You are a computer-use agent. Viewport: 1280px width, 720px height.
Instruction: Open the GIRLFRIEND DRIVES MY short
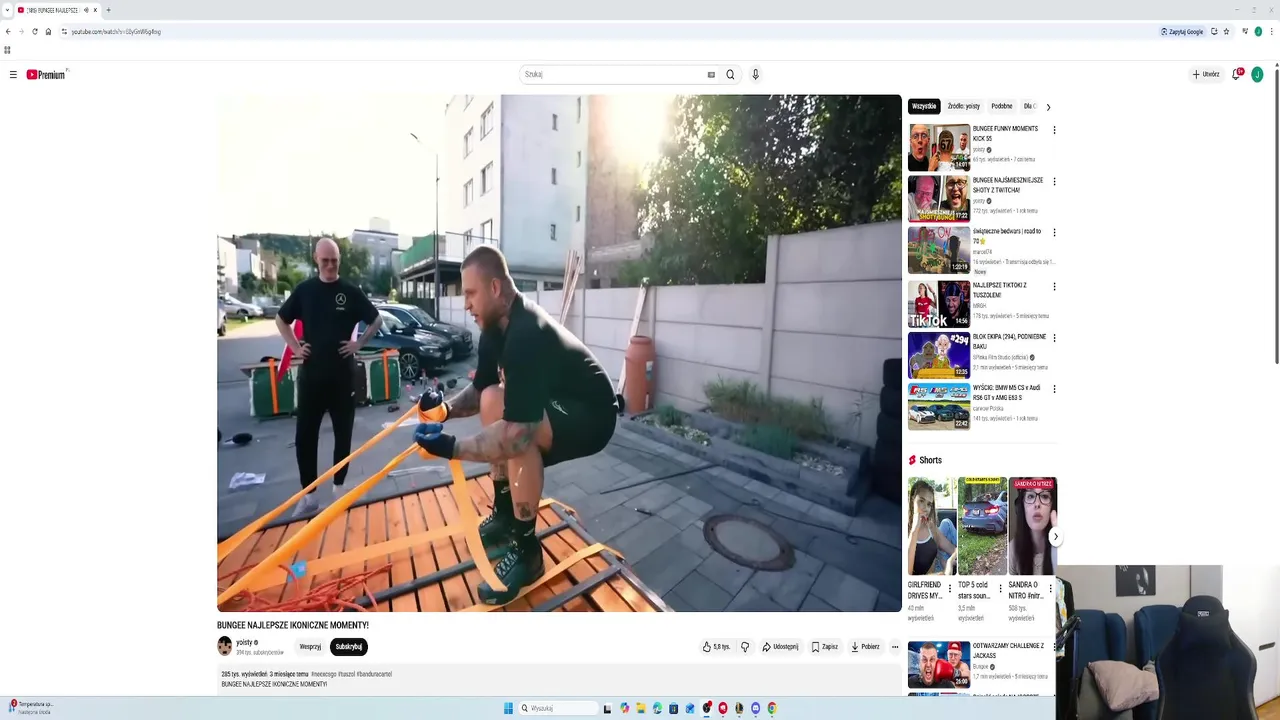point(931,526)
